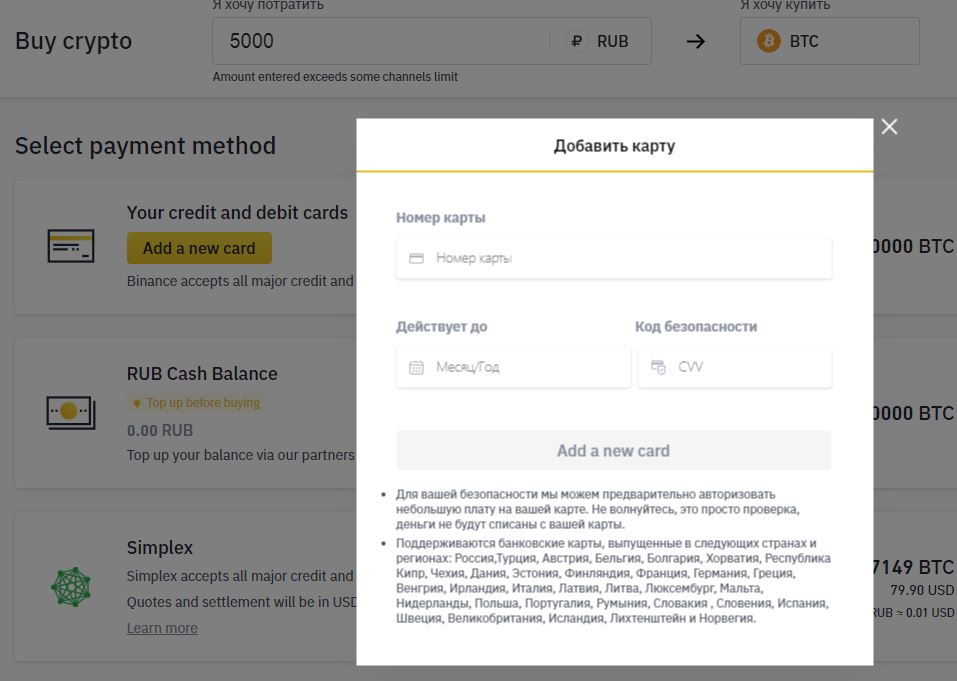Image resolution: width=957 pixels, height=681 pixels.
Task: Close the Добавить карту dialog
Action: (889, 126)
